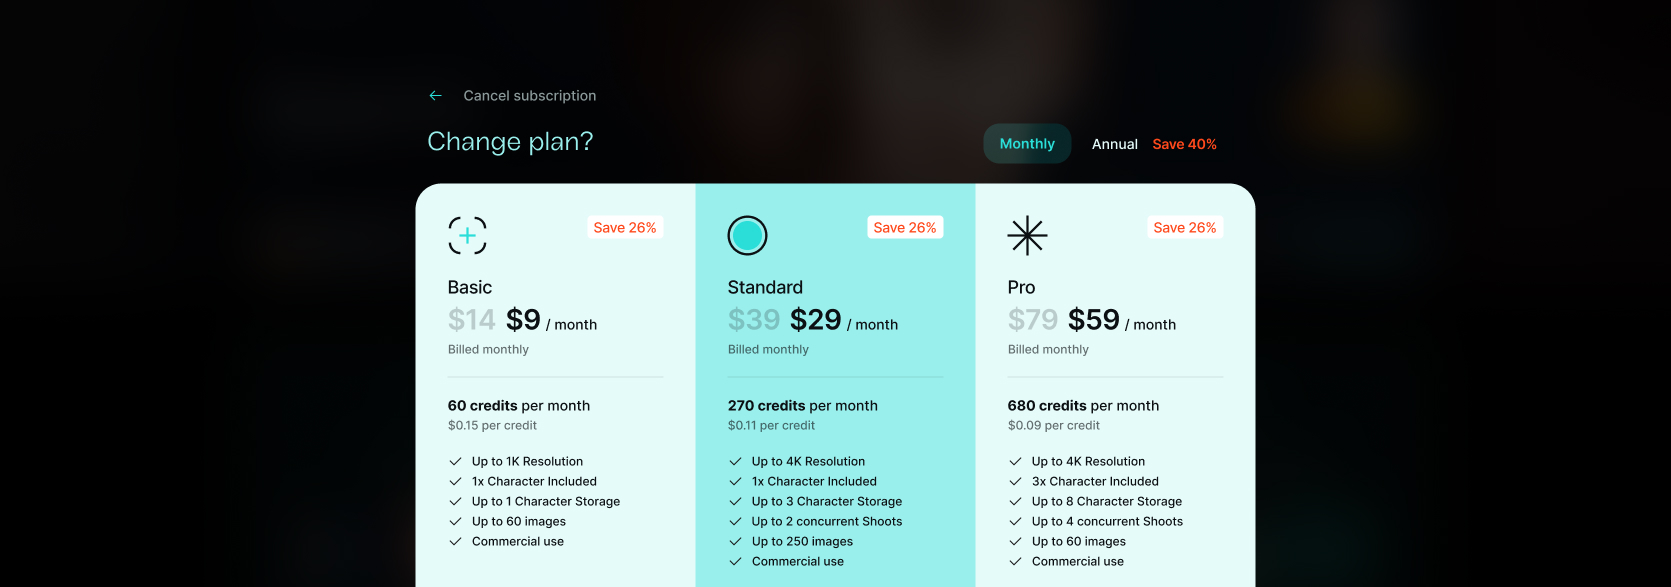The height and width of the screenshot is (587, 1671).
Task: Switch billing to Monthly
Action: tap(1027, 144)
